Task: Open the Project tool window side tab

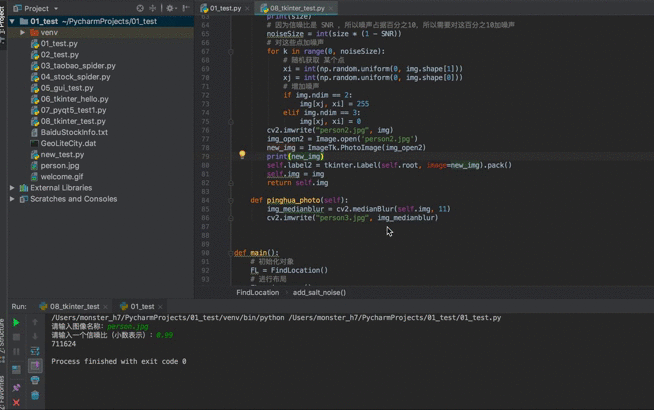Action: pyautogui.click(x=3, y=25)
